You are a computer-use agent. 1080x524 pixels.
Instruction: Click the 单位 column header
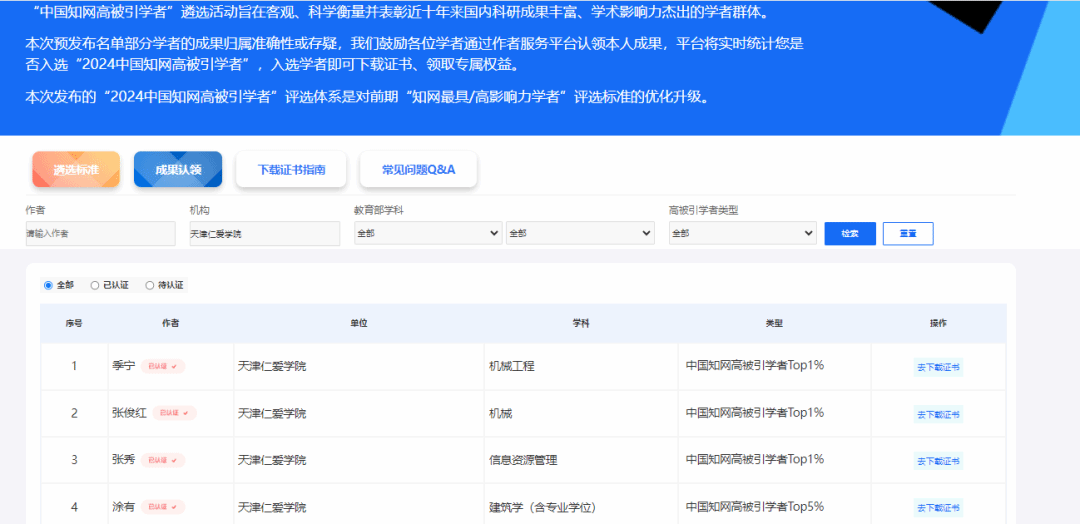pyautogui.click(x=359, y=324)
